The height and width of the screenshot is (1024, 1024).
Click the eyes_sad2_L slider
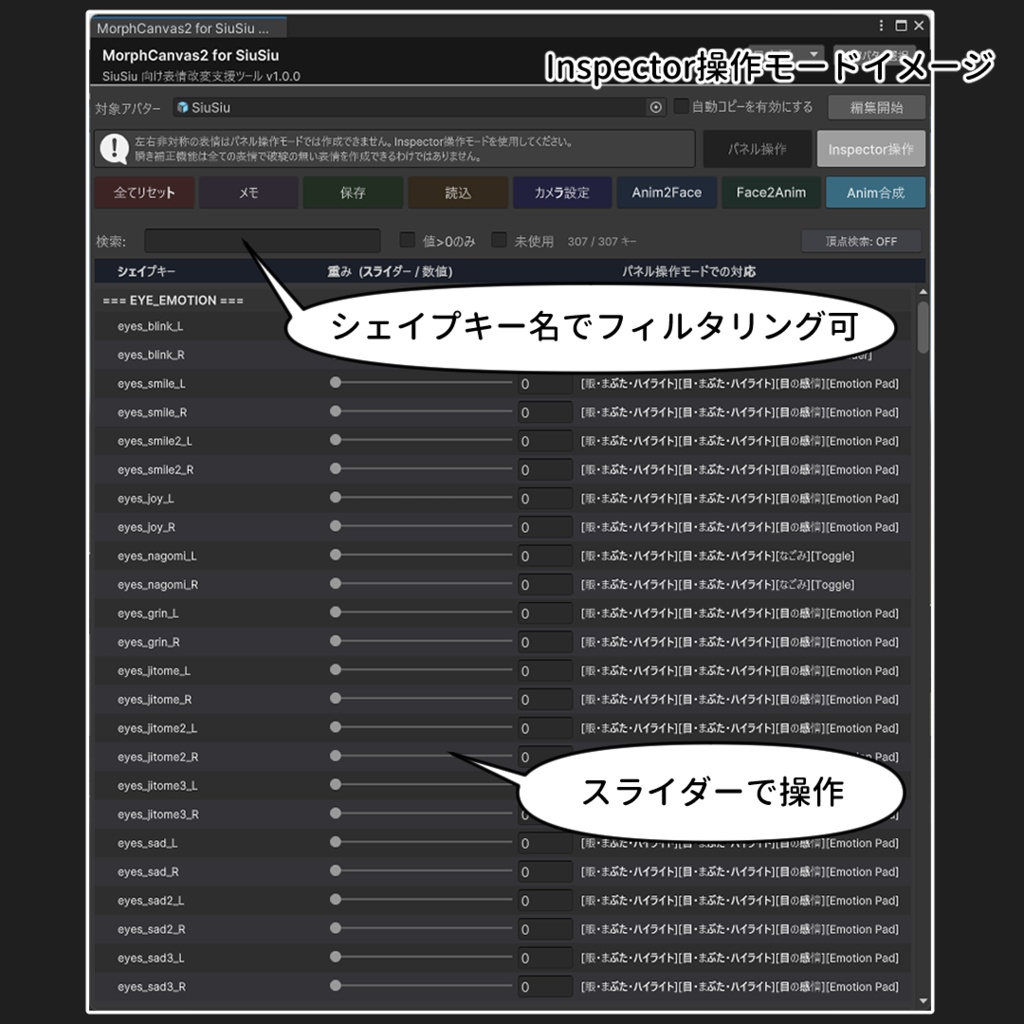point(423,900)
